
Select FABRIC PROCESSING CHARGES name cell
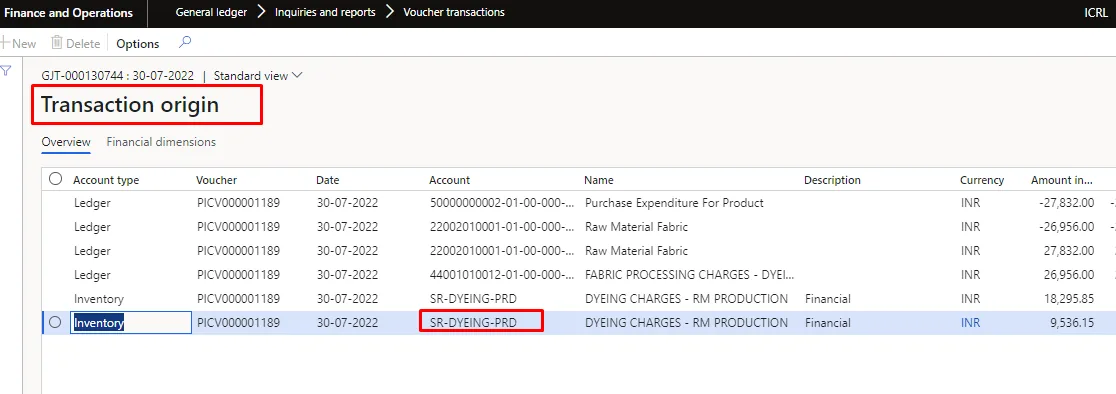pos(689,275)
